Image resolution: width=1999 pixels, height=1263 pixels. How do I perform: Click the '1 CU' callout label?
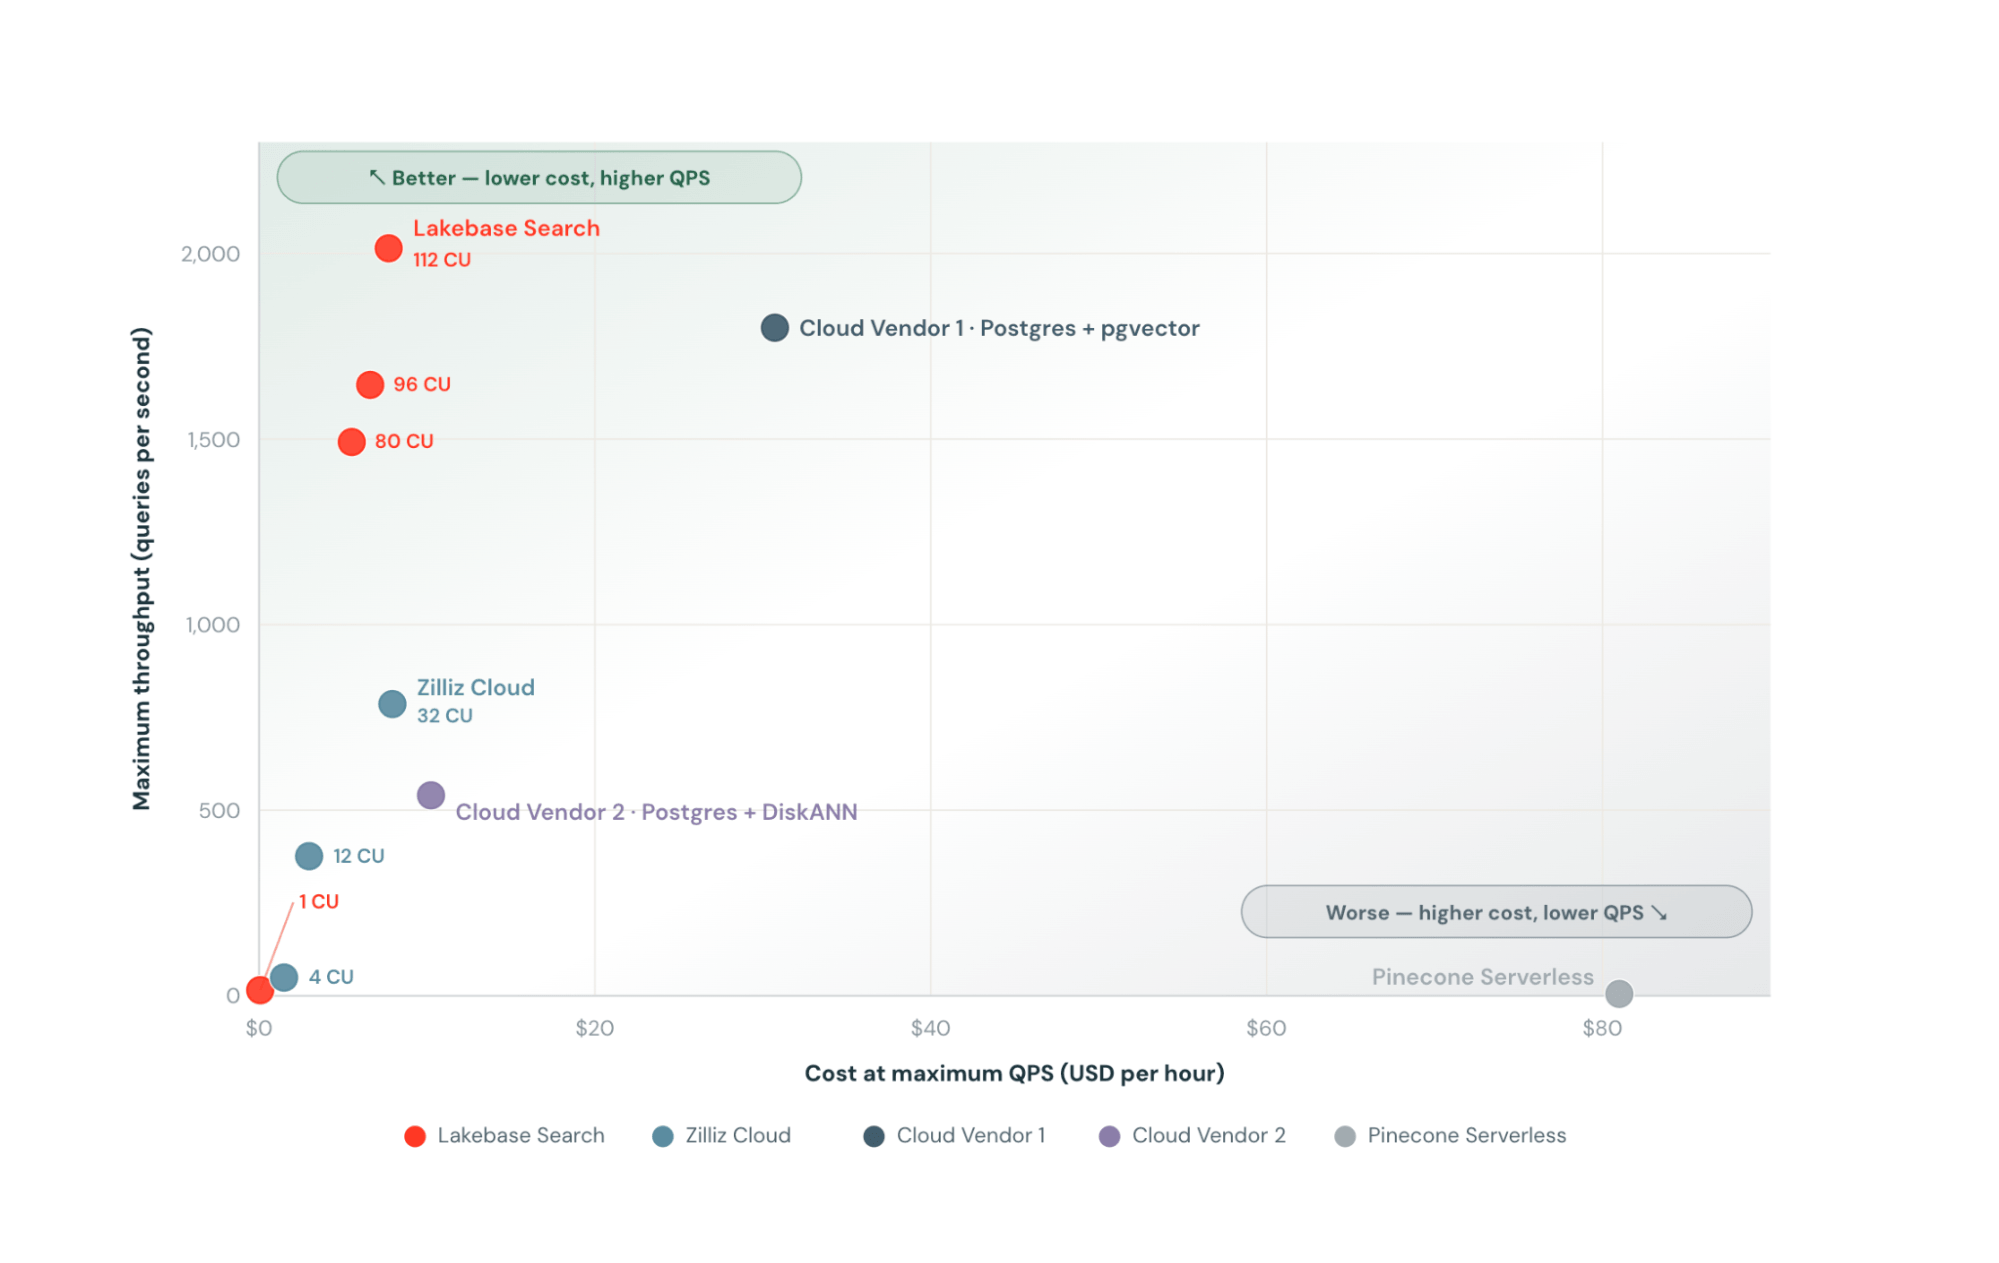pos(319,902)
